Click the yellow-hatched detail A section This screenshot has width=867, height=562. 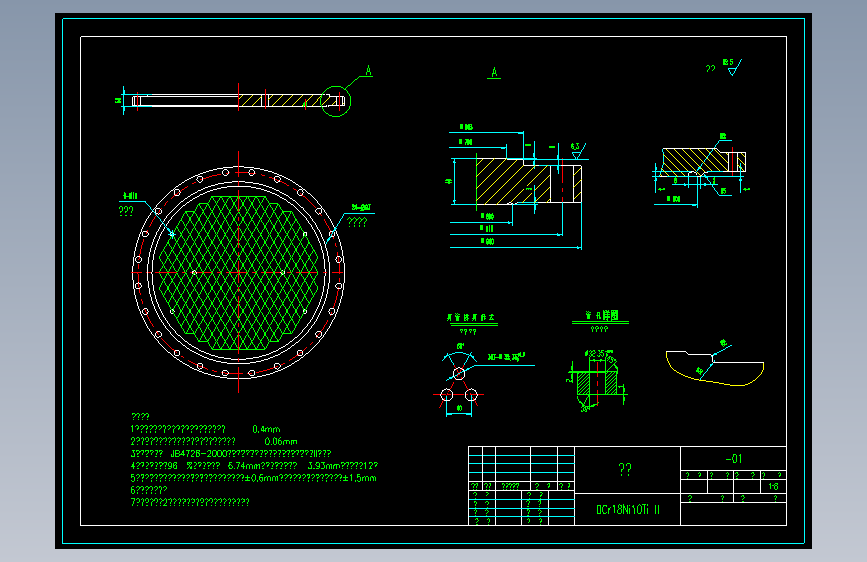point(529,181)
